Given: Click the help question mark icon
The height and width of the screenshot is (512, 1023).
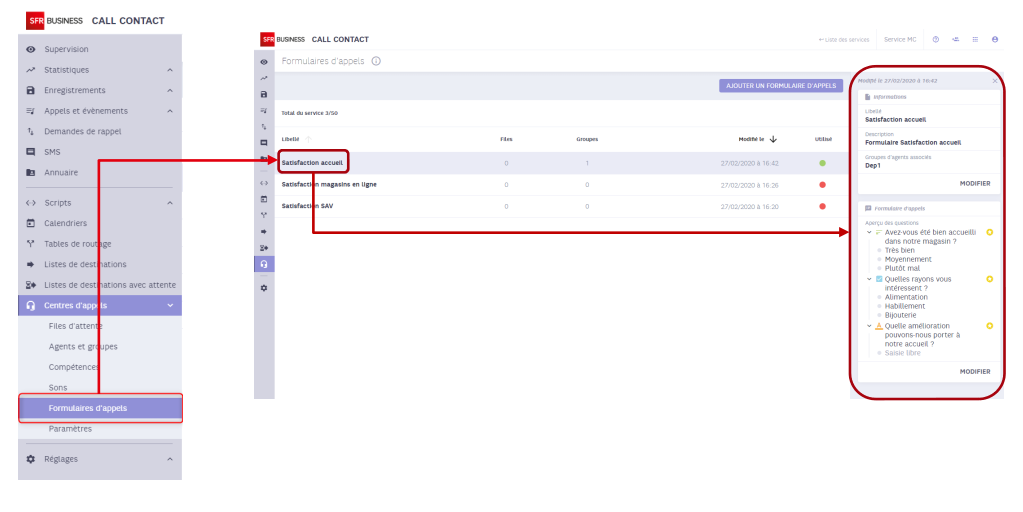Looking at the screenshot, I should click(936, 39).
